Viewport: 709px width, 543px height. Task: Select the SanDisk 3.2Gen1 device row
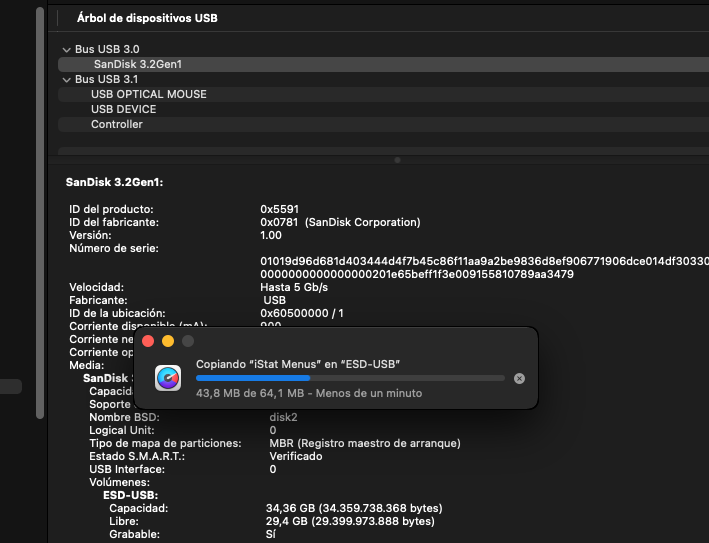pos(383,64)
